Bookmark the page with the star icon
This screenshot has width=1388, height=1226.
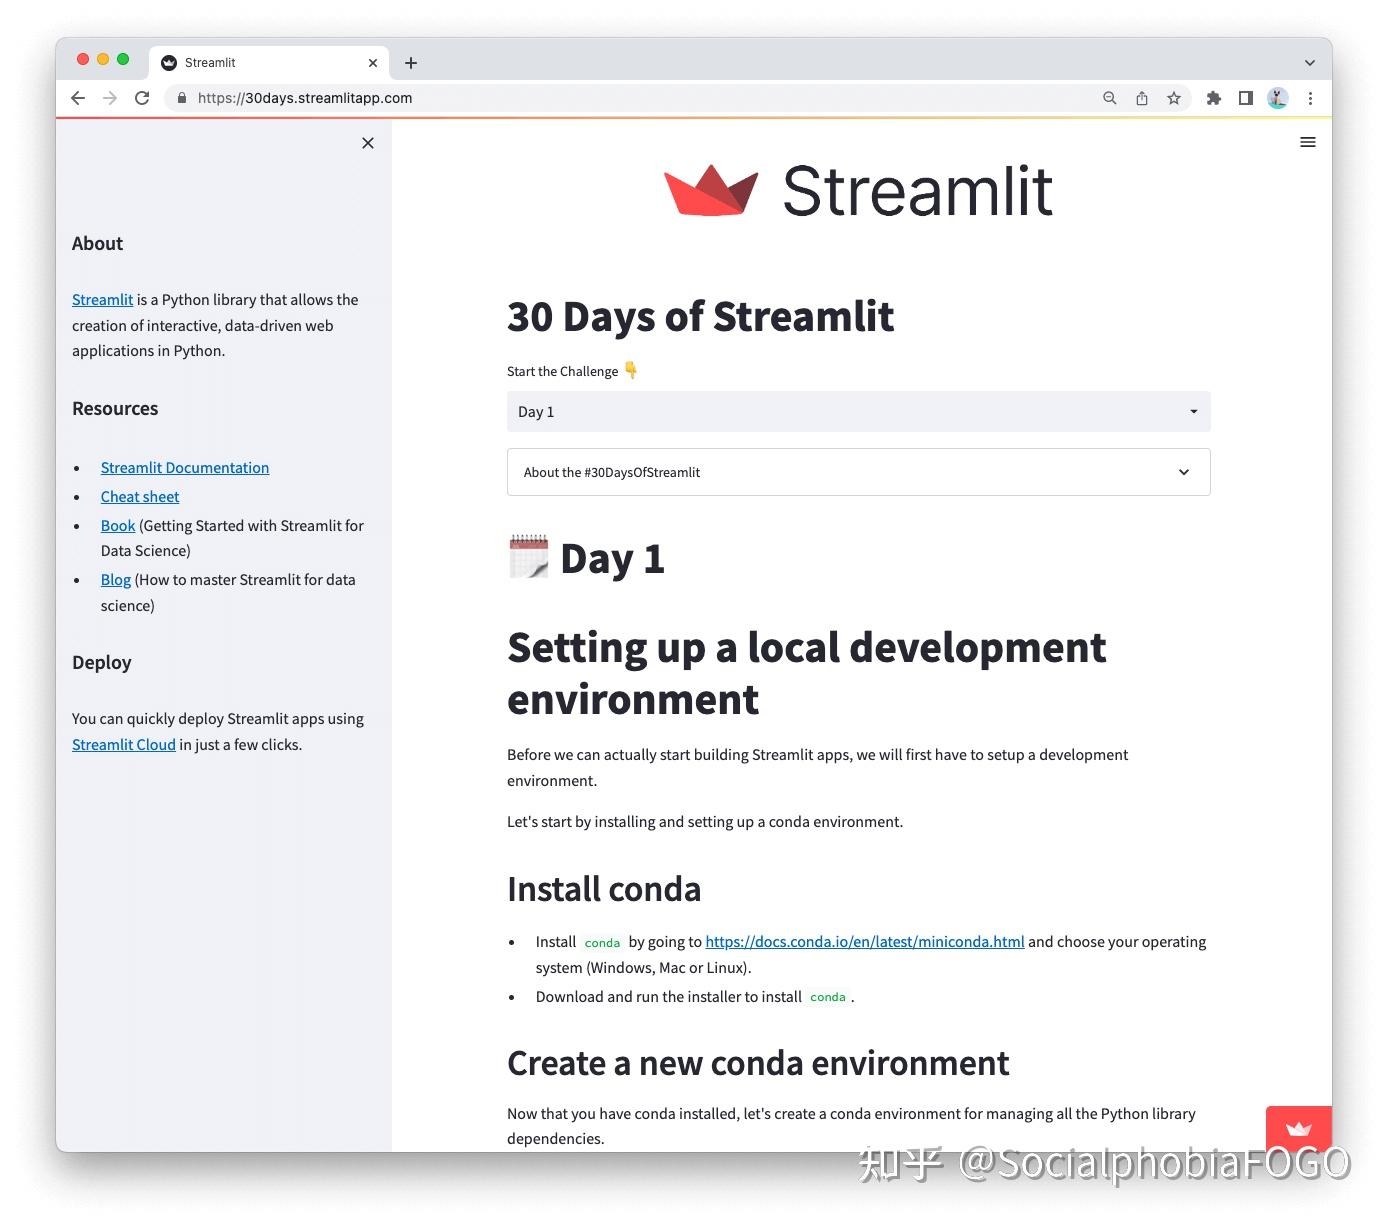tap(1174, 98)
